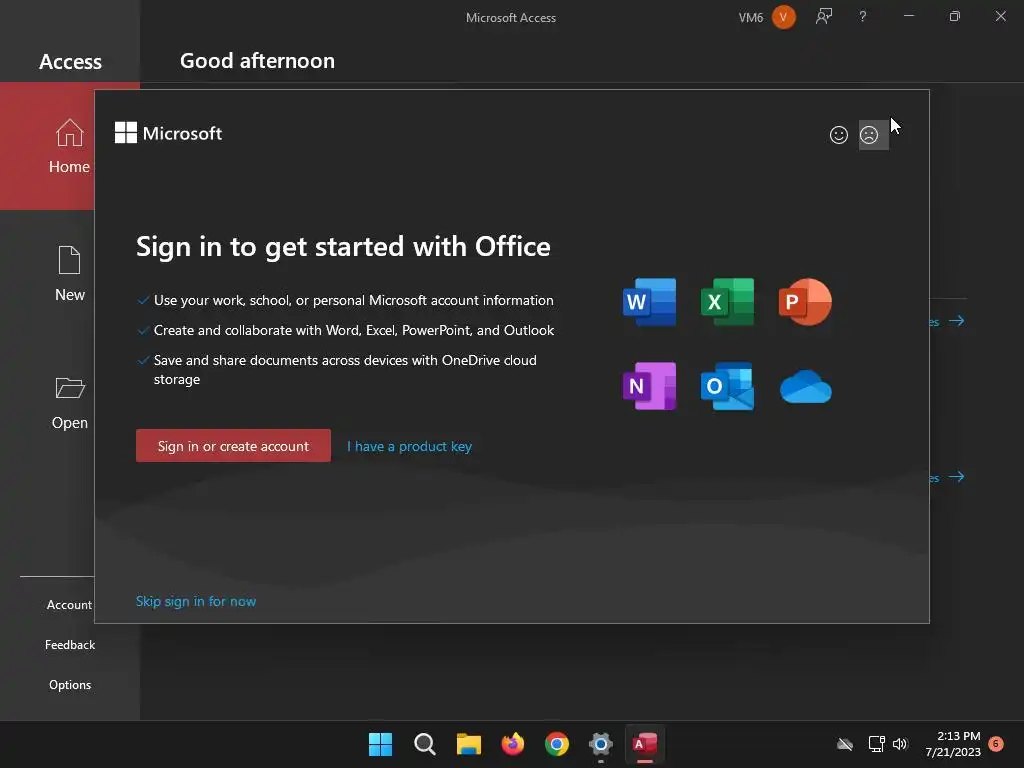The image size is (1024, 768).
Task: Open the New page in sidebar
Action: coord(69,274)
